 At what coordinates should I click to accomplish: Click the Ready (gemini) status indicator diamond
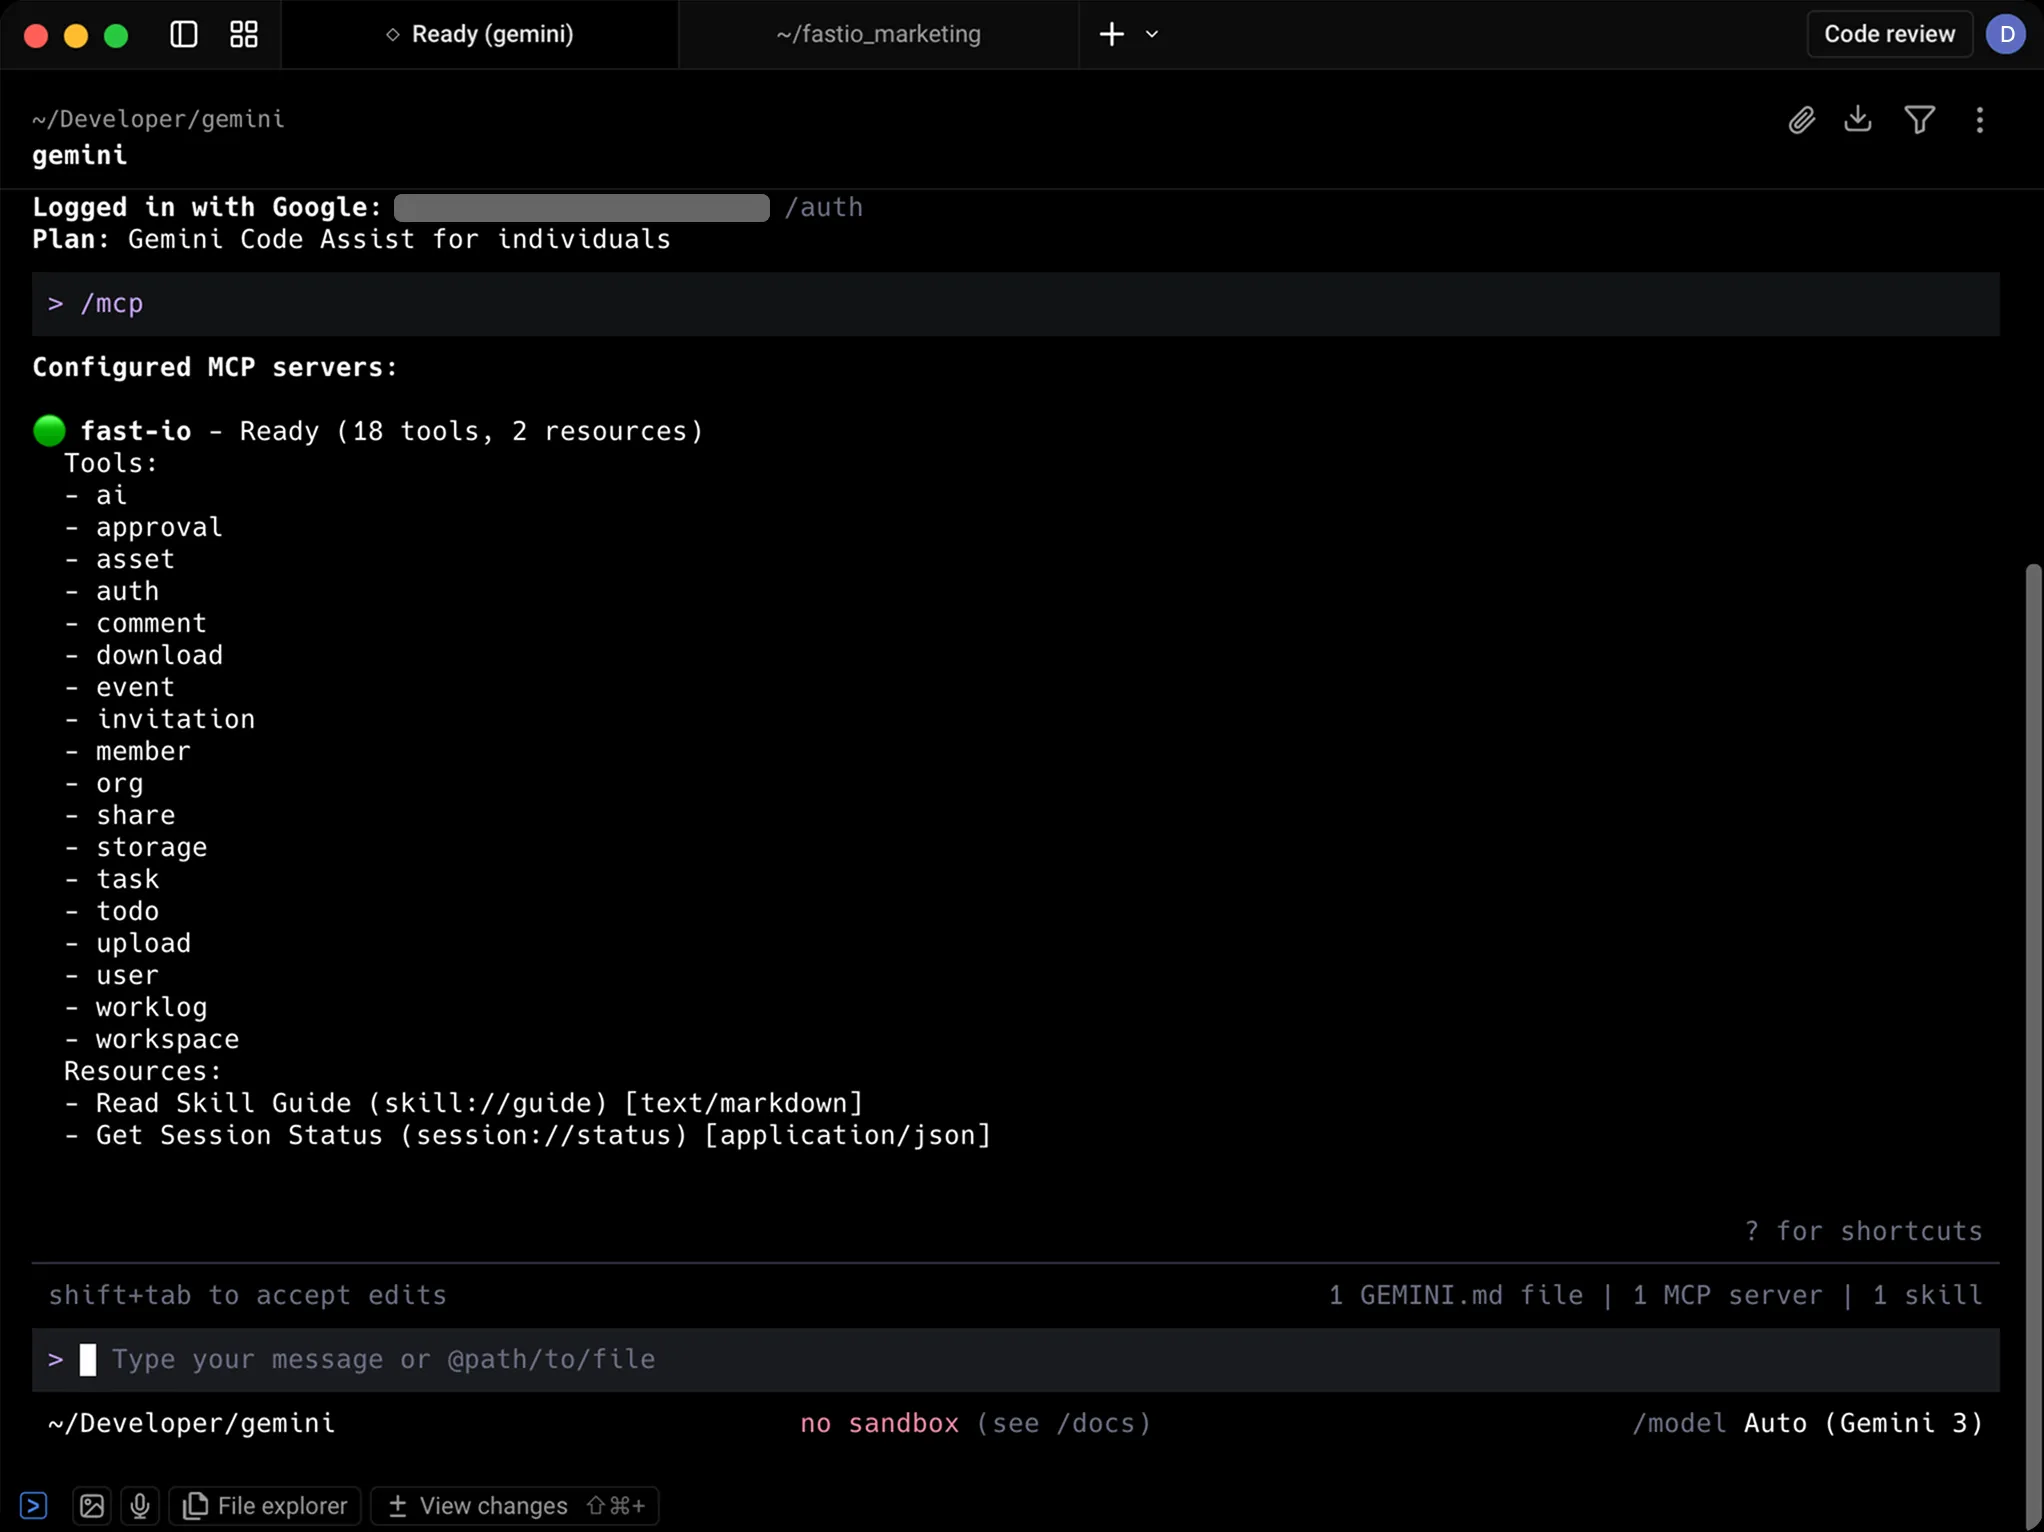click(x=392, y=34)
